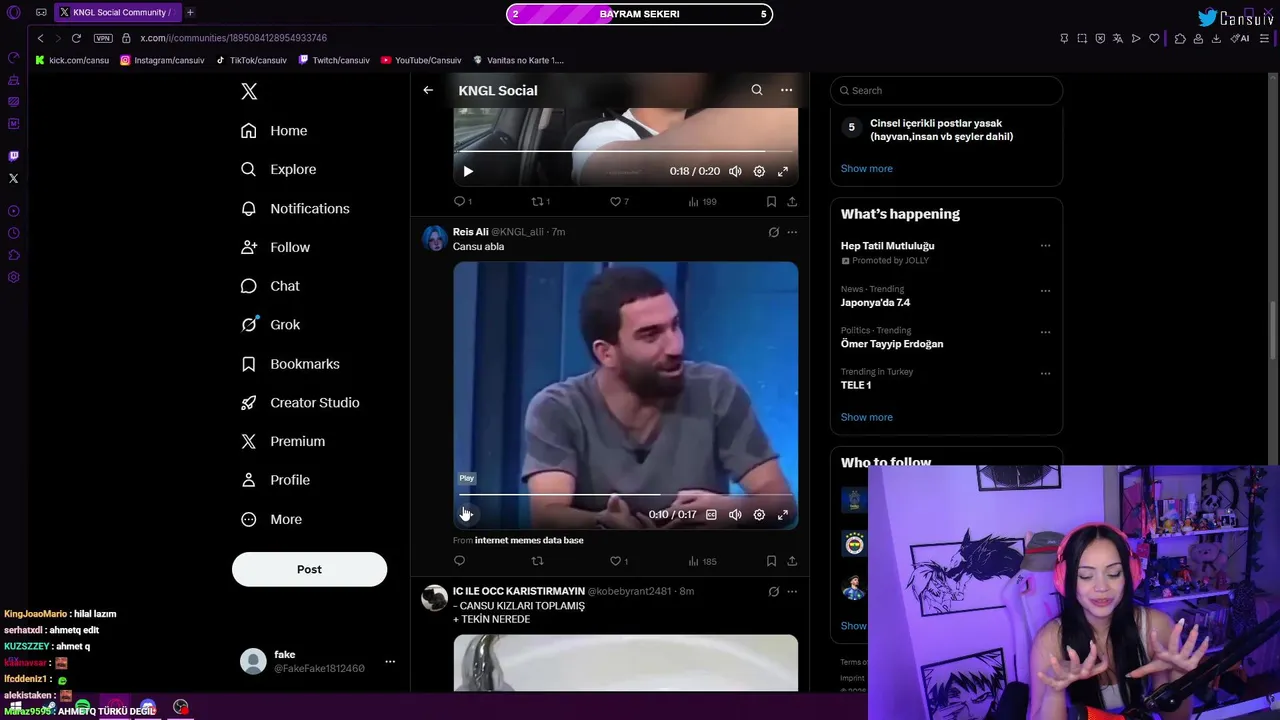Viewport: 1280px width, 720px height.
Task: View analytics showing 199 views
Action: [702, 201]
